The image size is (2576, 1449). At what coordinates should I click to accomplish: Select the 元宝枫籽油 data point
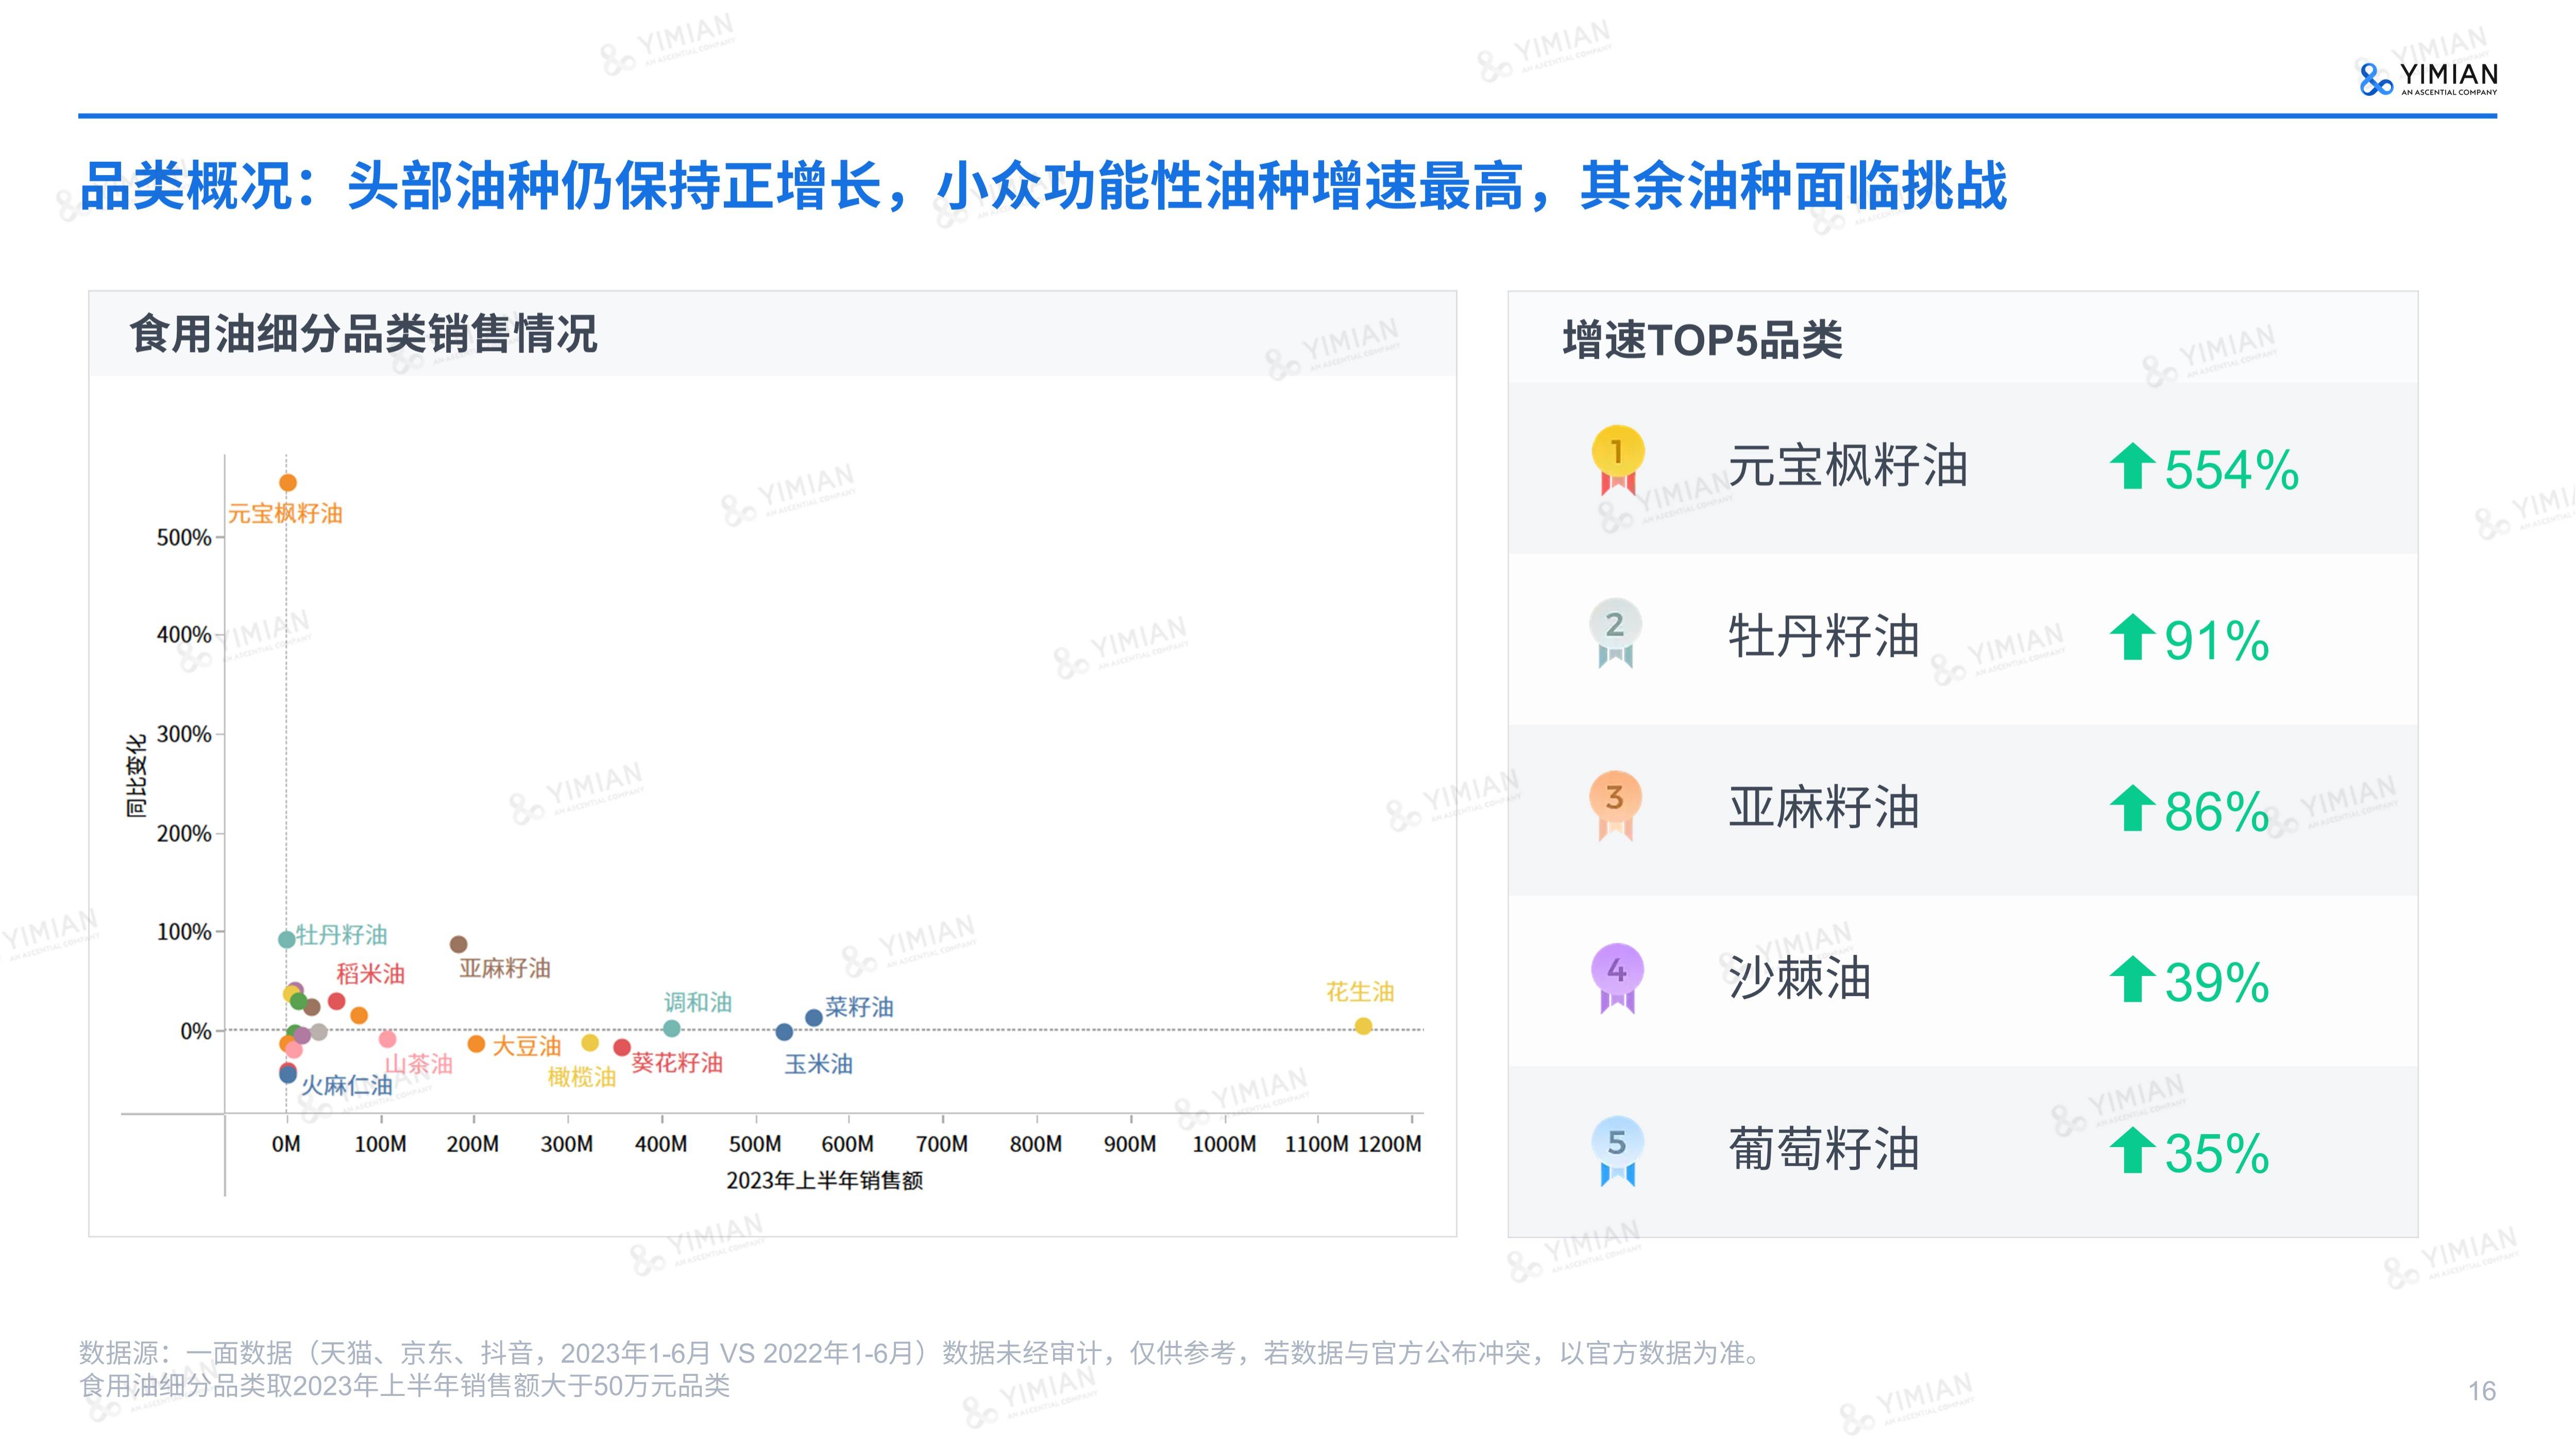(x=287, y=482)
